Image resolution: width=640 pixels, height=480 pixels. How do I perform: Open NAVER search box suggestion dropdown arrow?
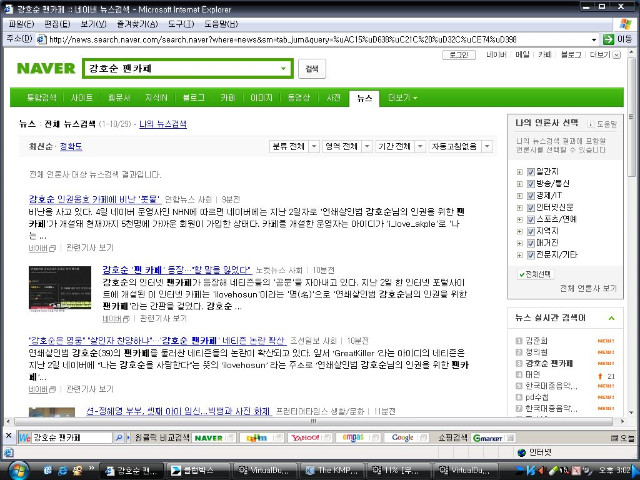click(x=283, y=69)
